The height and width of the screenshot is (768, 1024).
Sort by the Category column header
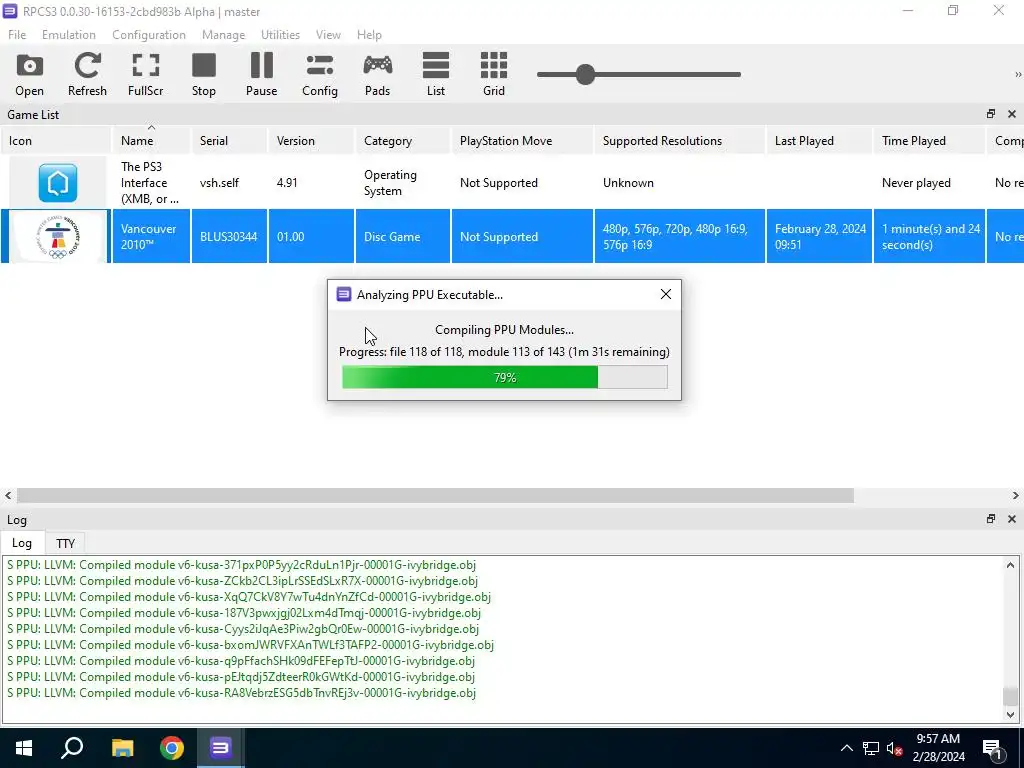402,140
